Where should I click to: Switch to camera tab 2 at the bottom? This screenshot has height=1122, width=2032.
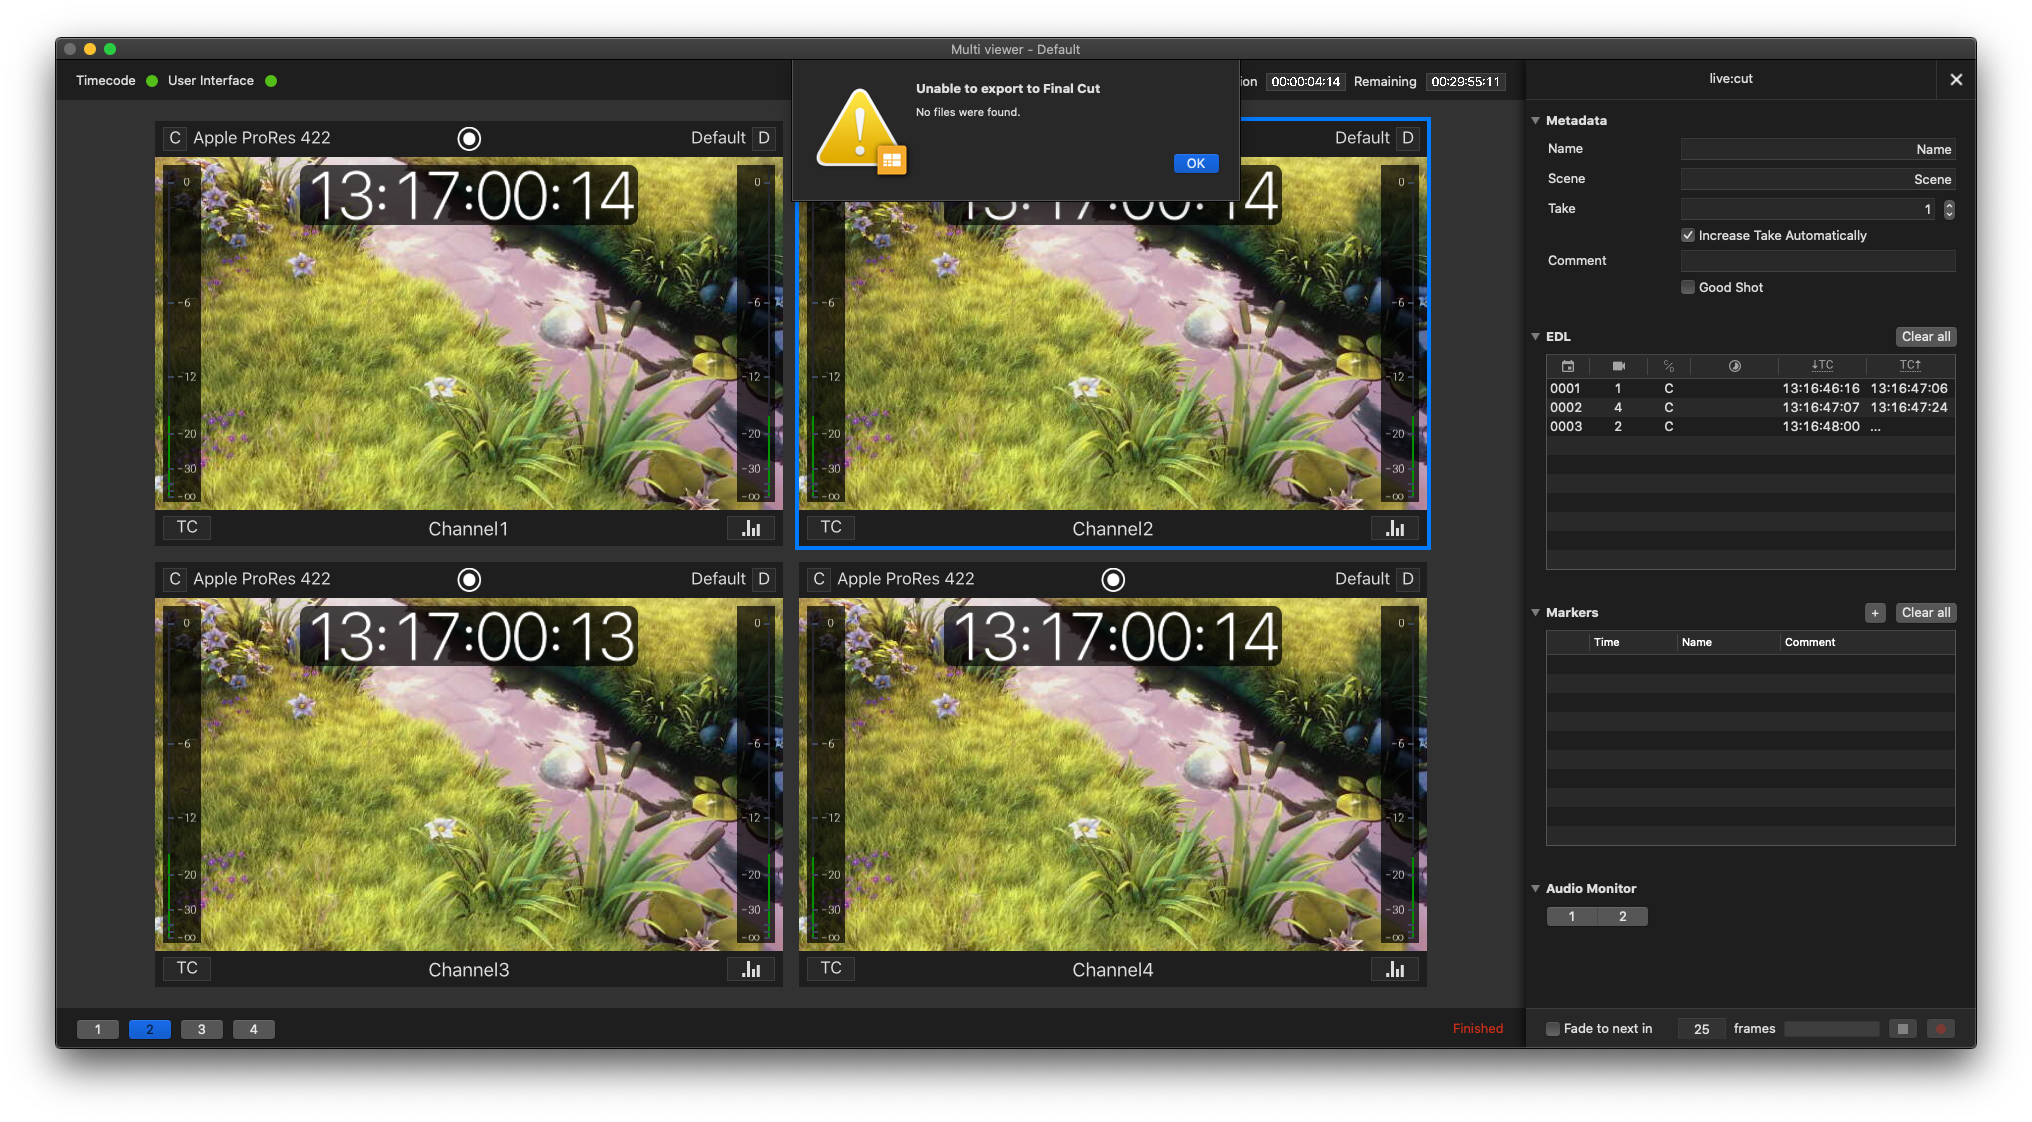[x=150, y=1030]
